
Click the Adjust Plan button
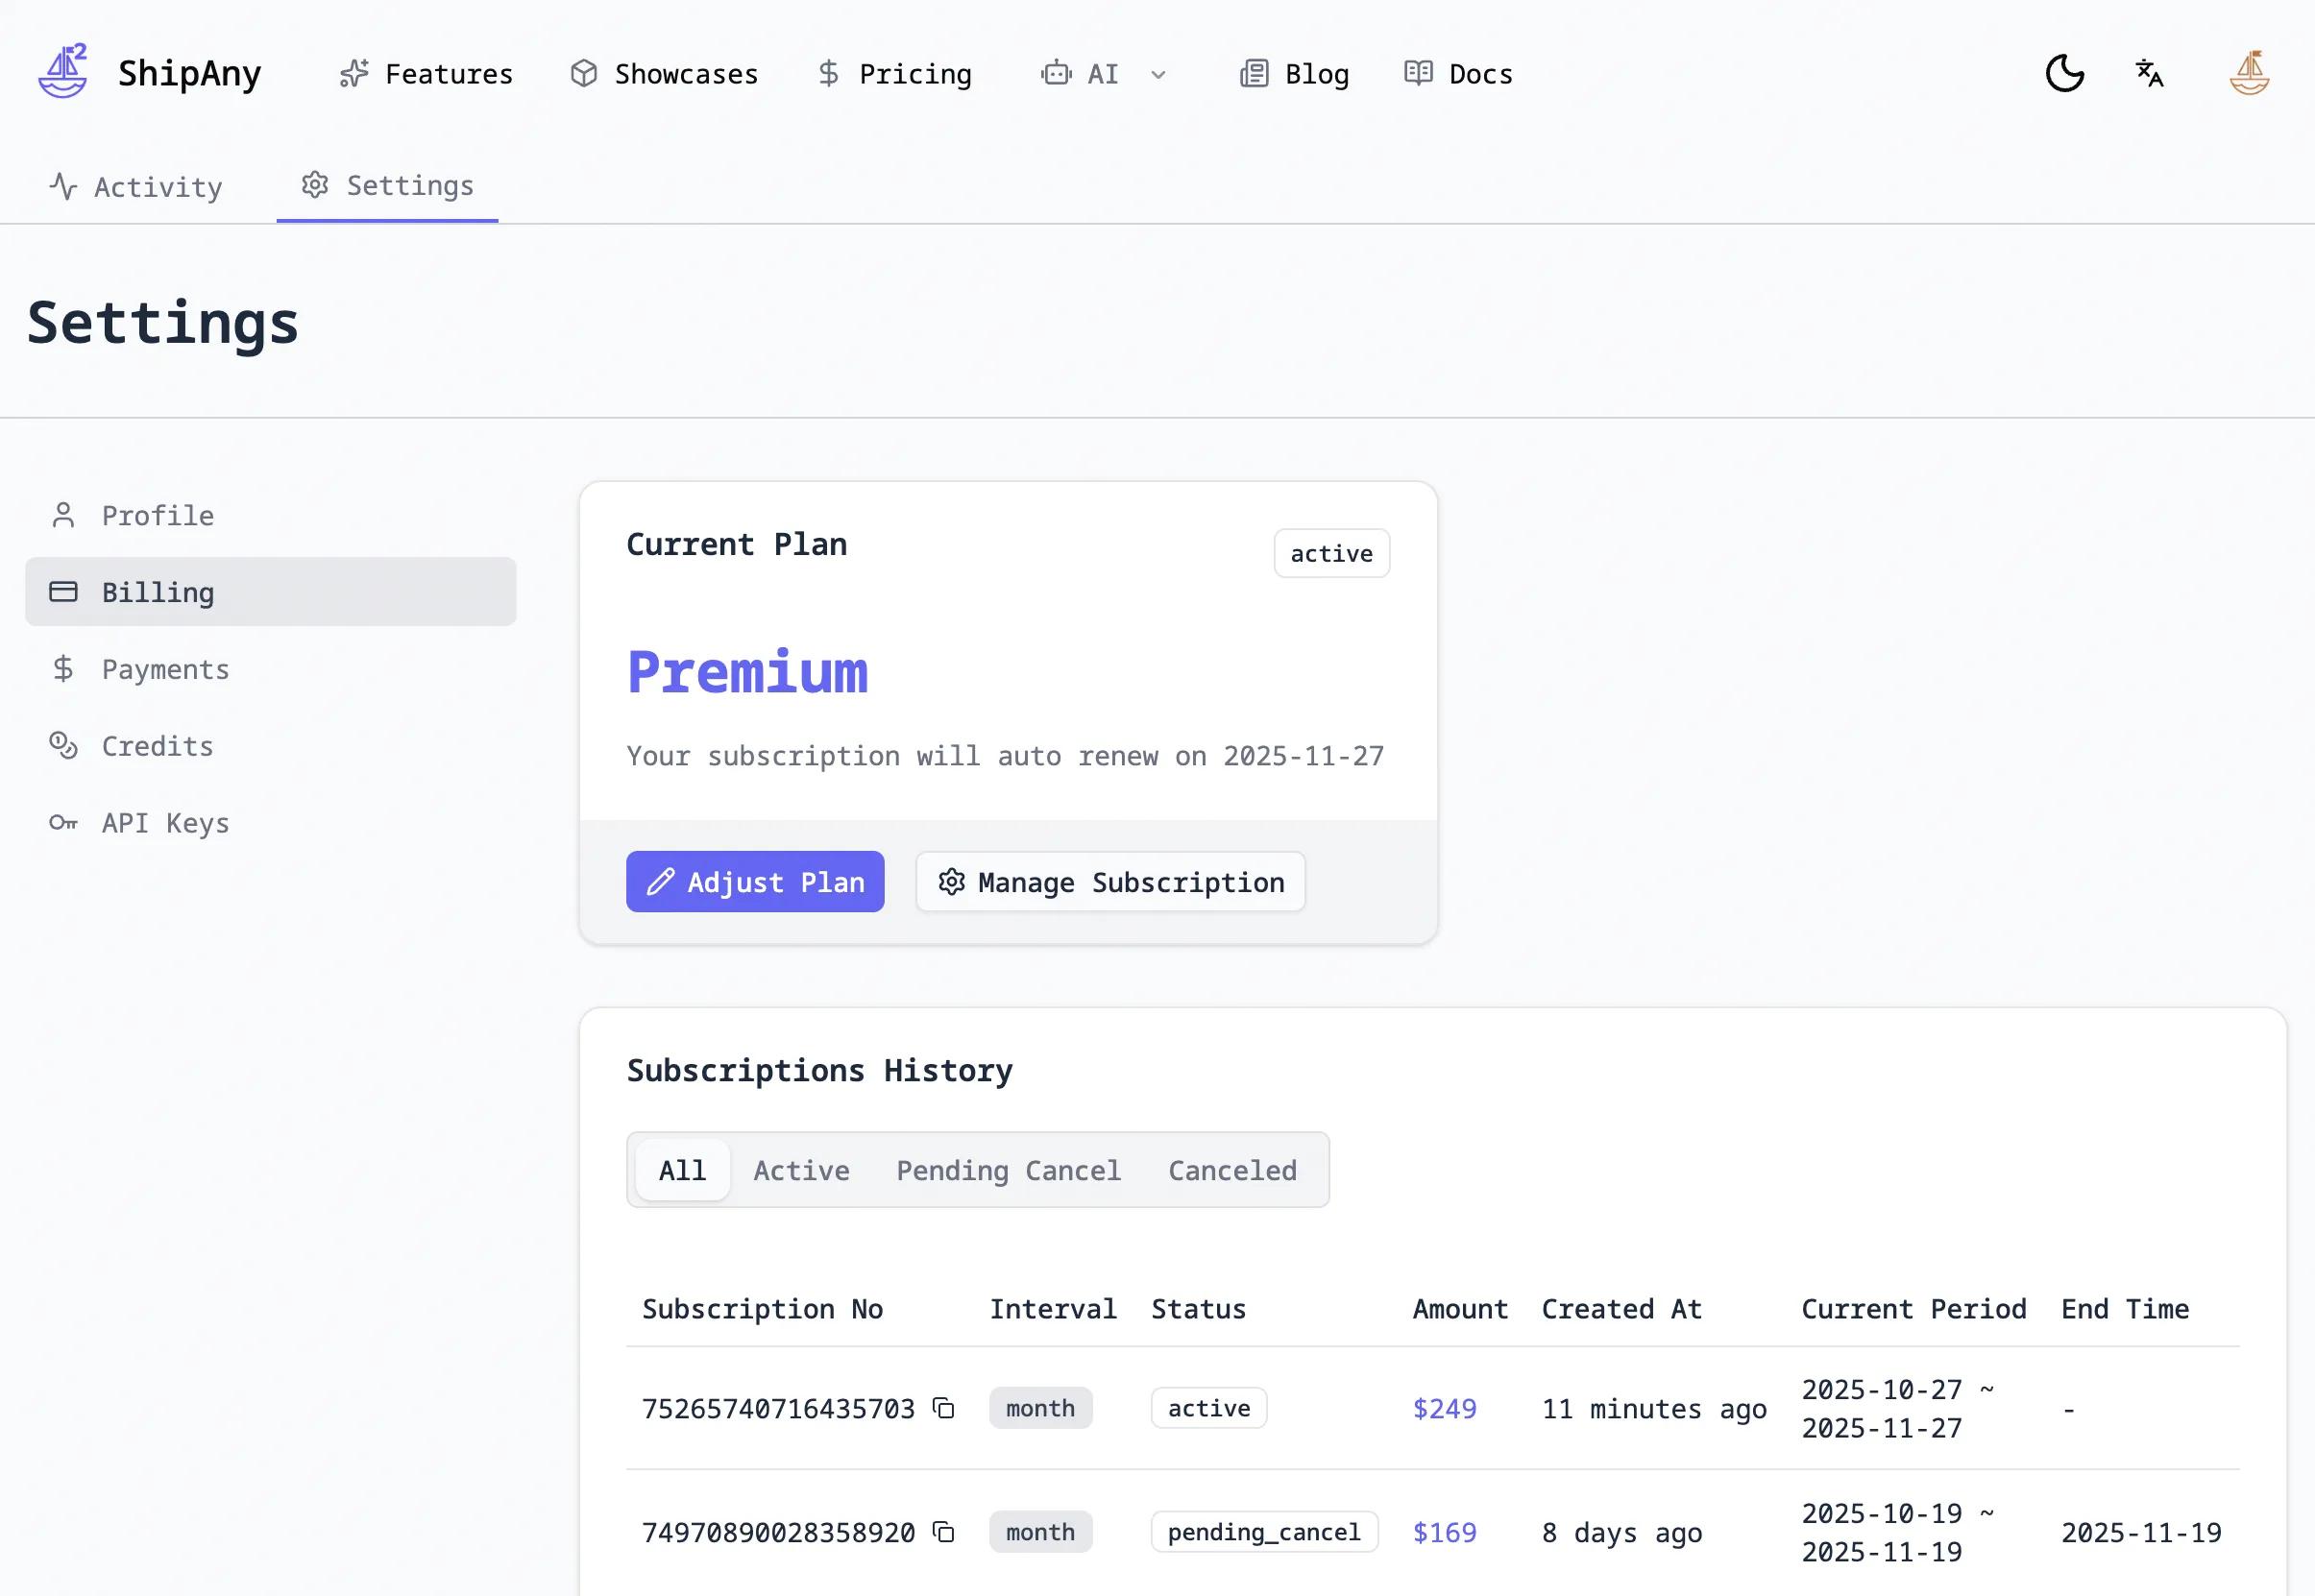click(755, 882)
